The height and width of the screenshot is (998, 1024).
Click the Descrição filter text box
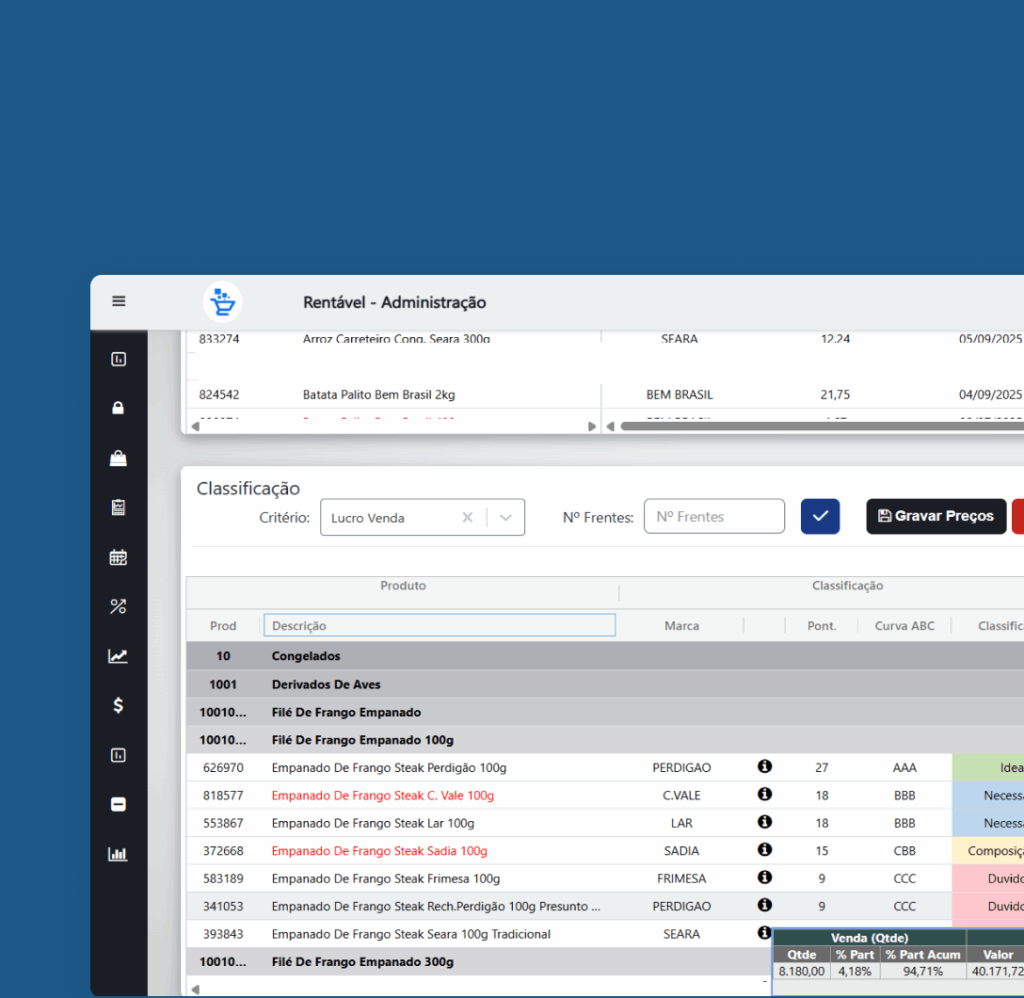439,625
